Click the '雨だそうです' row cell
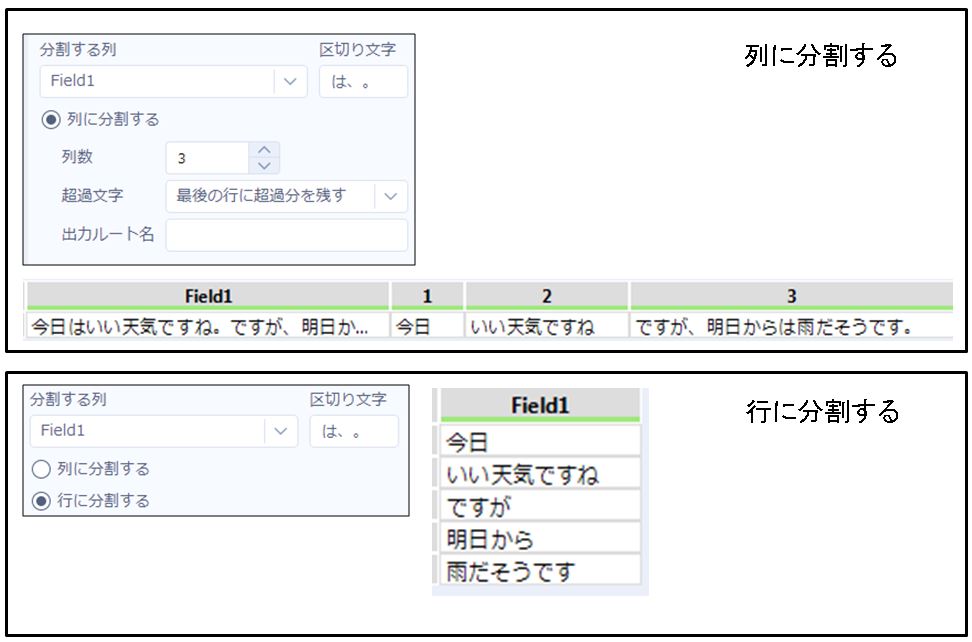The image size is (972, 642). click(539, 571)
